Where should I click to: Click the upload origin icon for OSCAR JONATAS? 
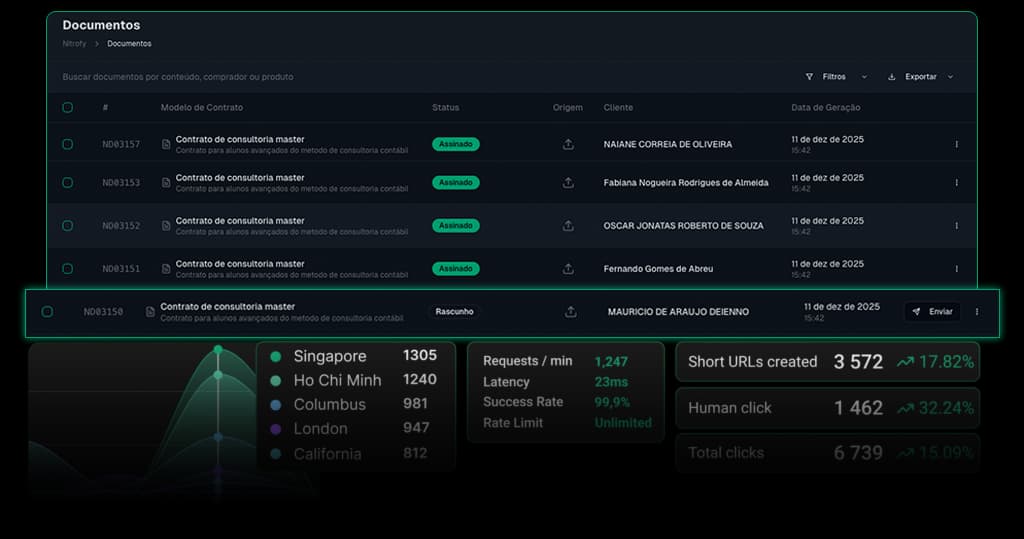pyautogui.click(x=568, y=225)
